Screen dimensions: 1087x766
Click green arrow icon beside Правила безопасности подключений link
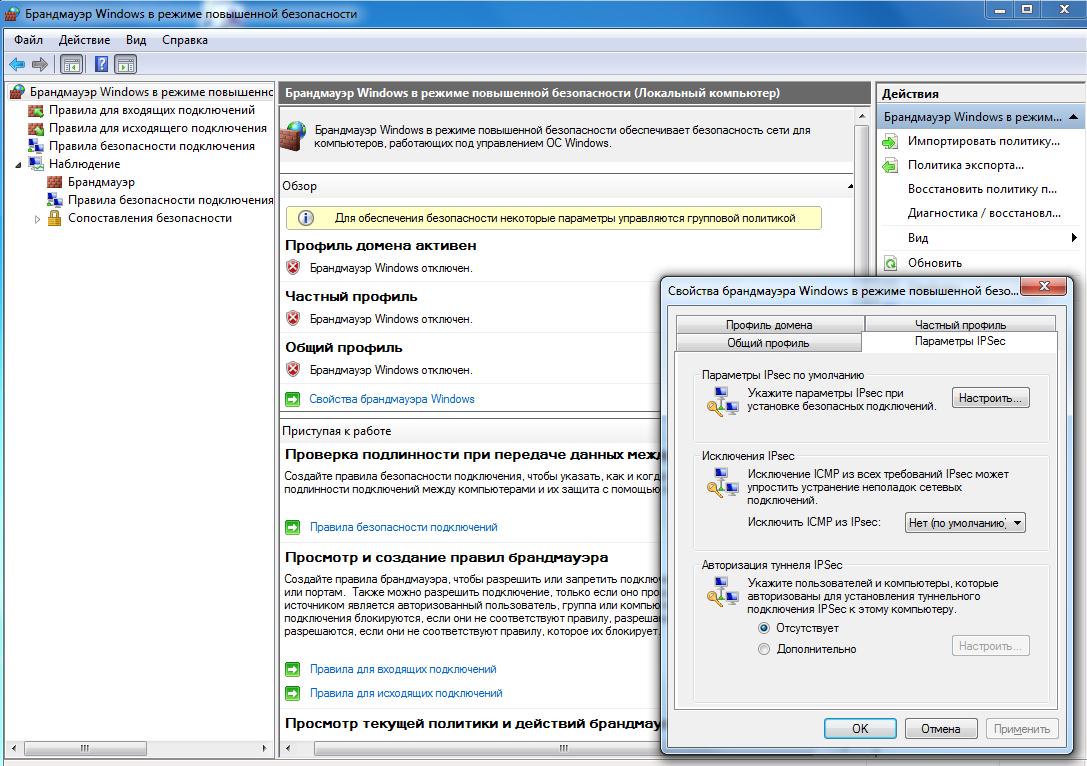pos(293,528)
